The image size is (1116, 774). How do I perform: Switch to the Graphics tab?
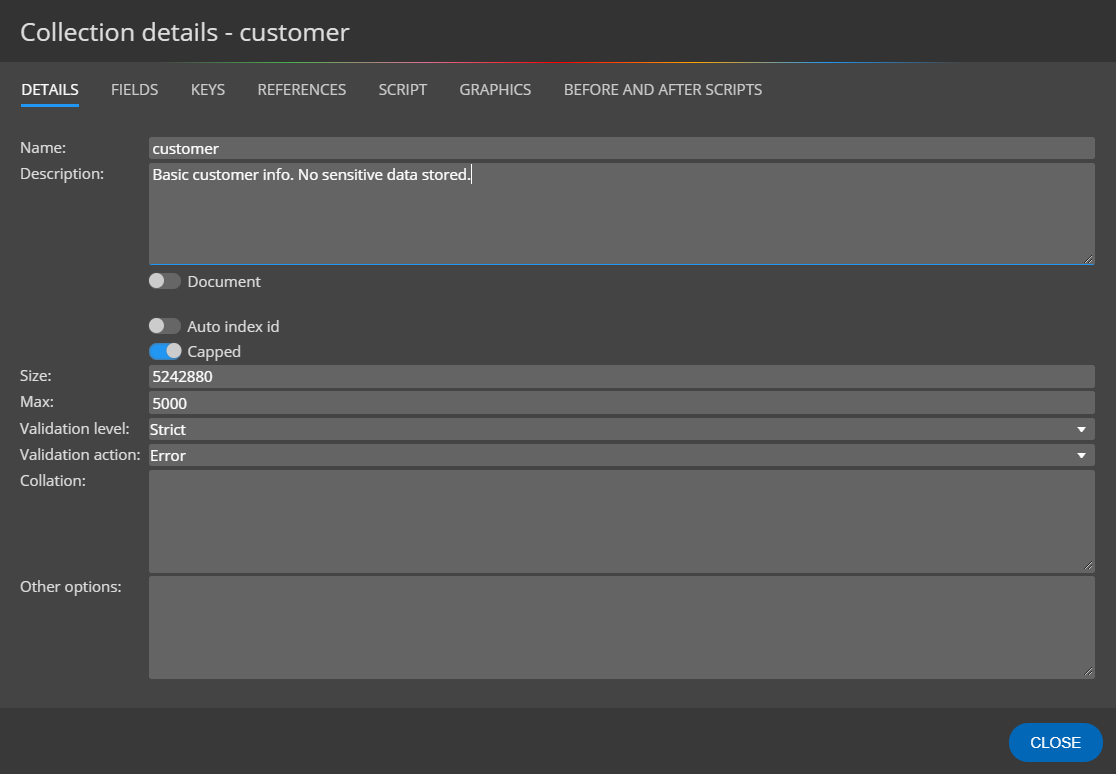click(495, 90)
